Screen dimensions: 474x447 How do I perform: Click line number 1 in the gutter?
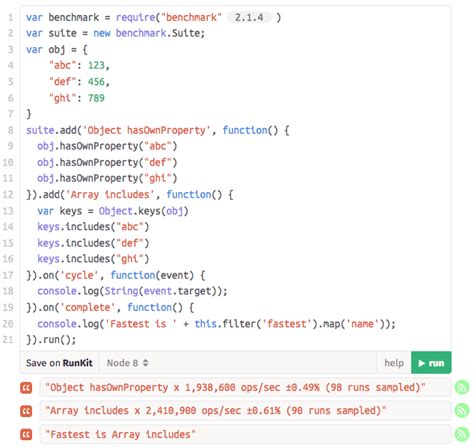tap(10, 17)
